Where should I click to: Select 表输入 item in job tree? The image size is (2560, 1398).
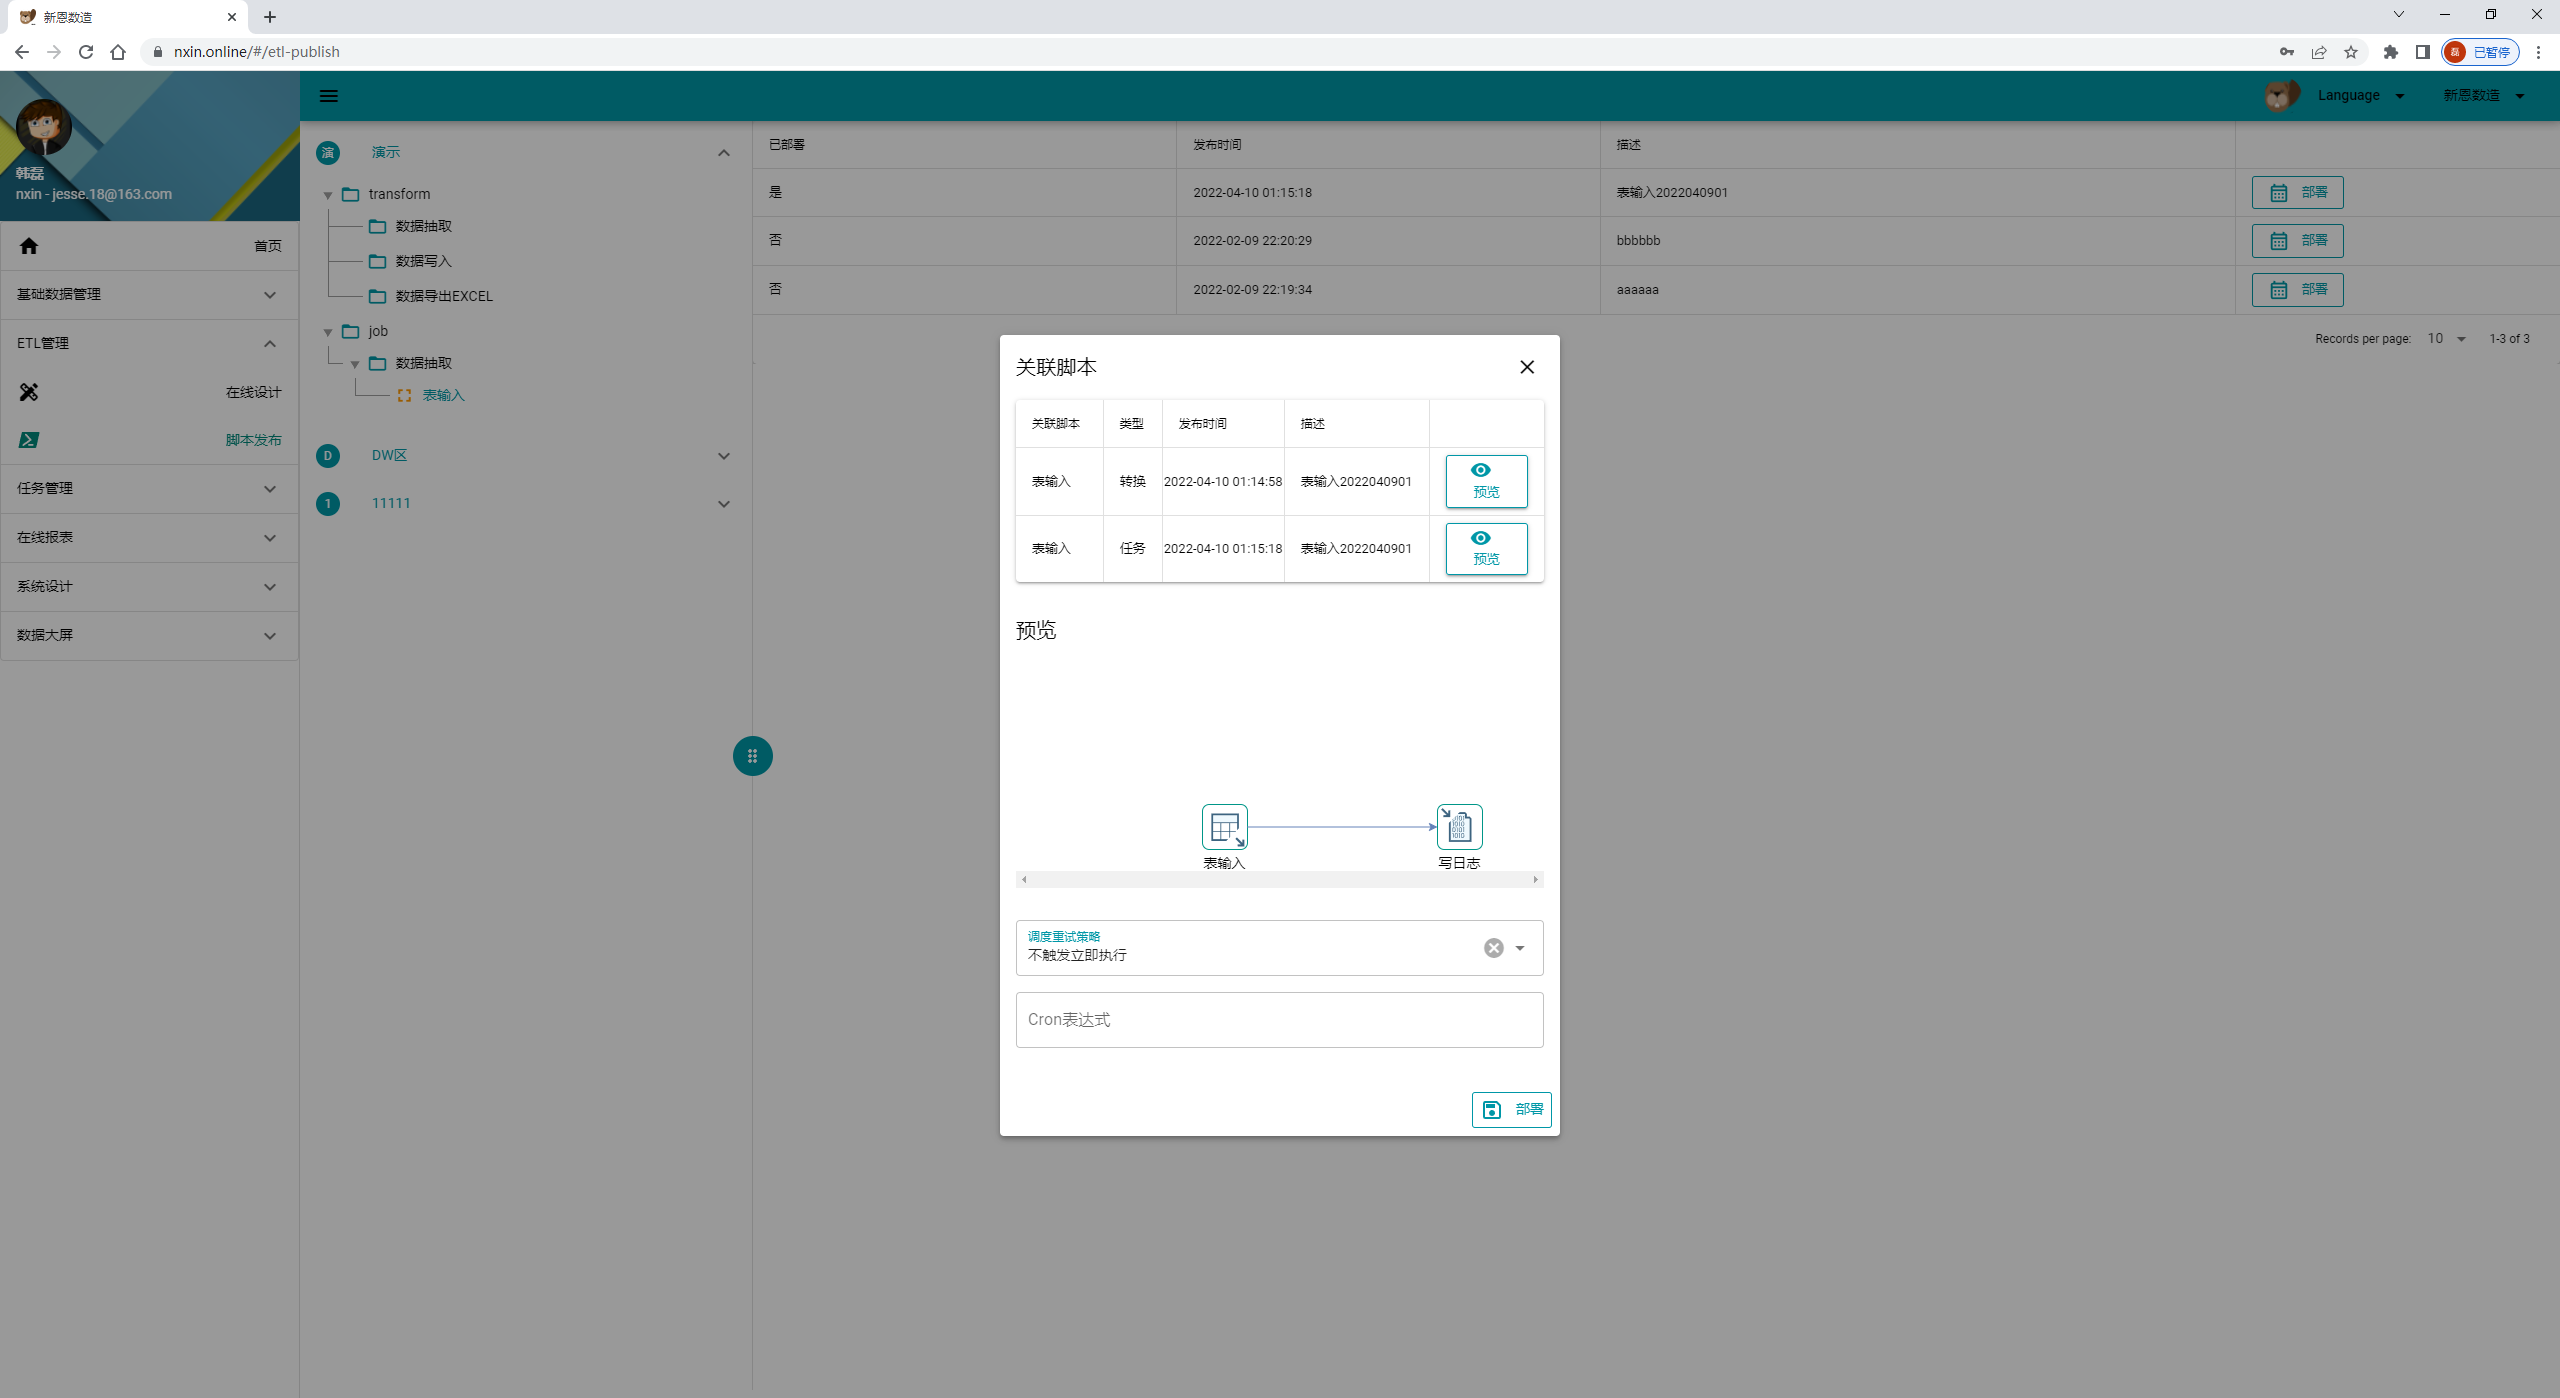pos(443,396)
